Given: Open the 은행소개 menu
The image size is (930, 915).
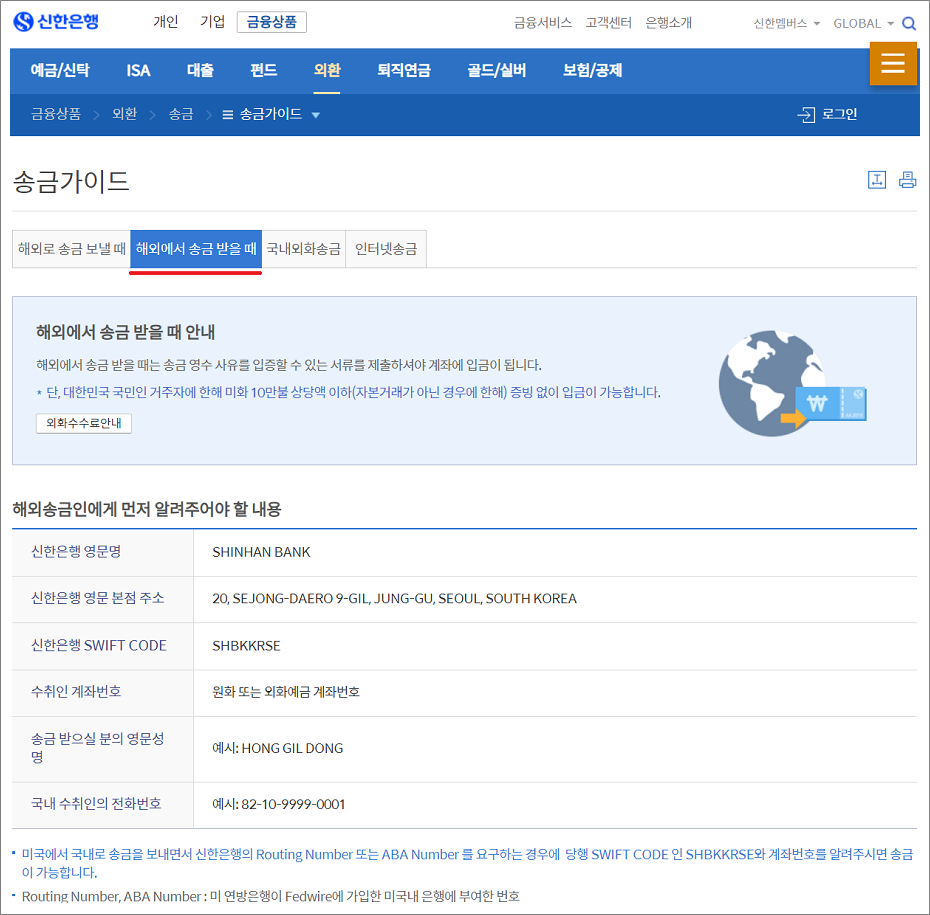Looking at the screenshot, I should click(668, 23).
